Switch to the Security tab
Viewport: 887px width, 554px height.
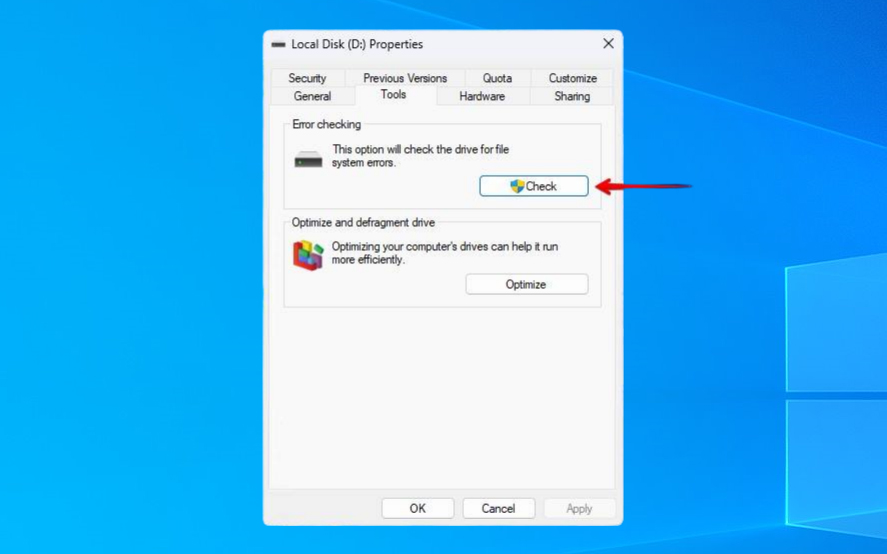pos(307,78)
